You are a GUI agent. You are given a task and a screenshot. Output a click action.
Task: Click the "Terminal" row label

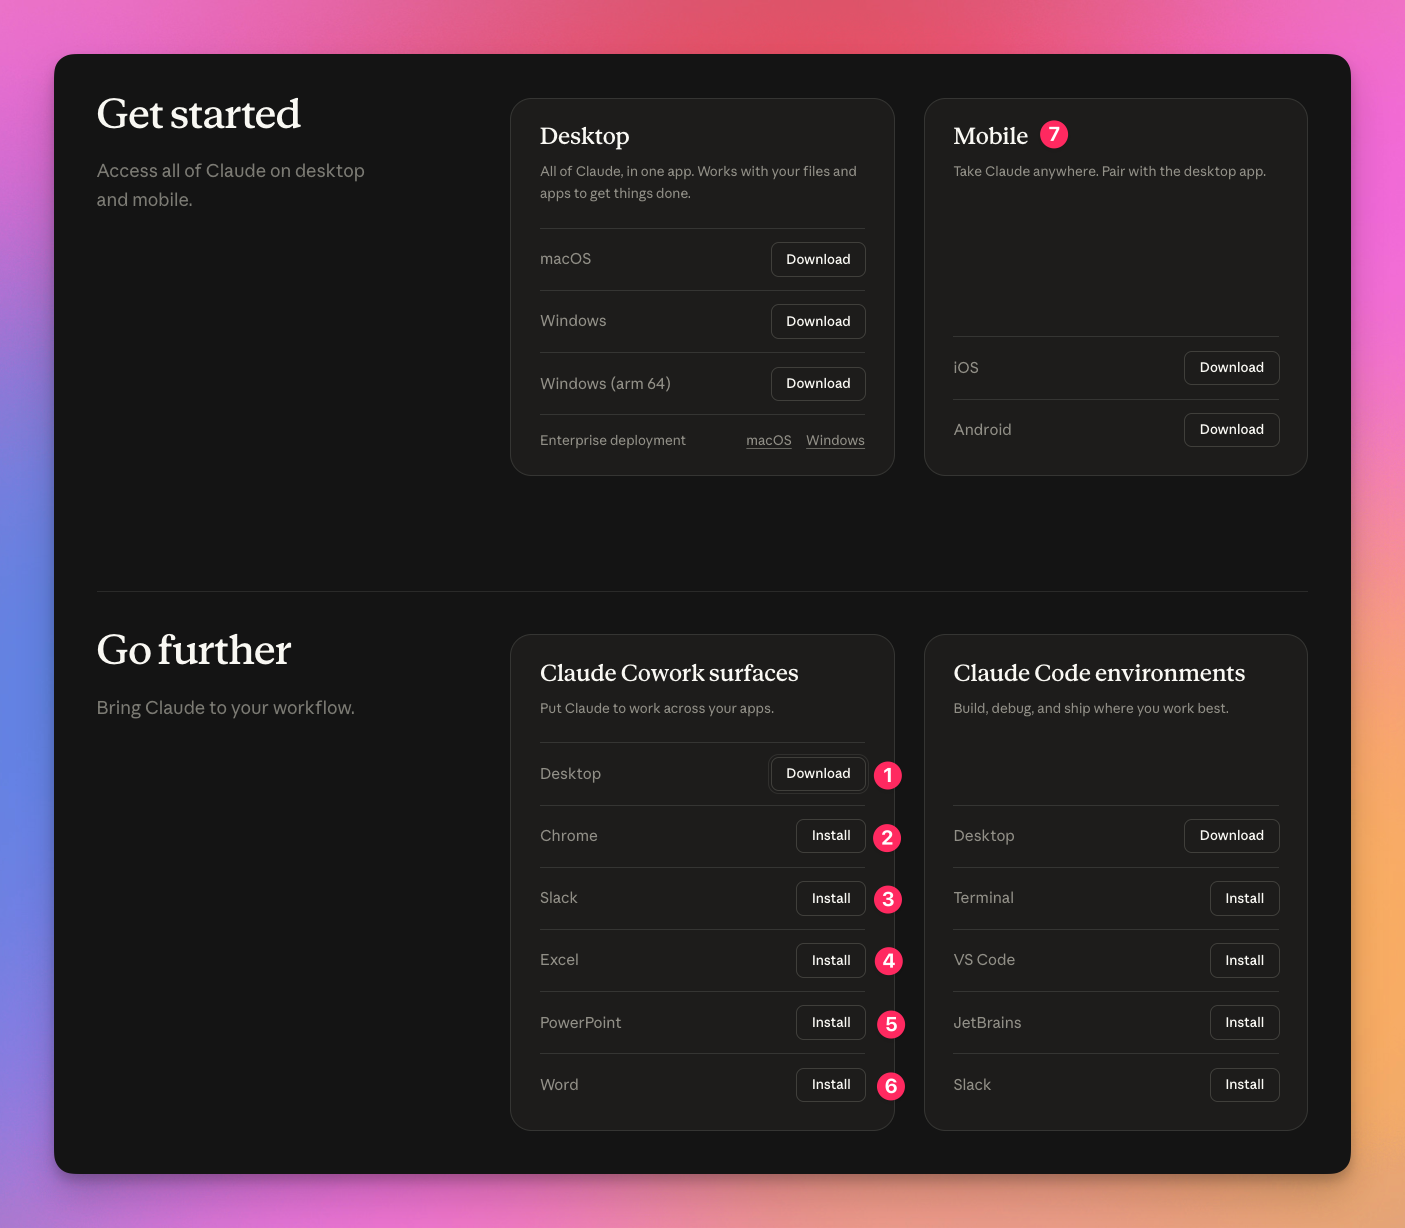(984, 898)
